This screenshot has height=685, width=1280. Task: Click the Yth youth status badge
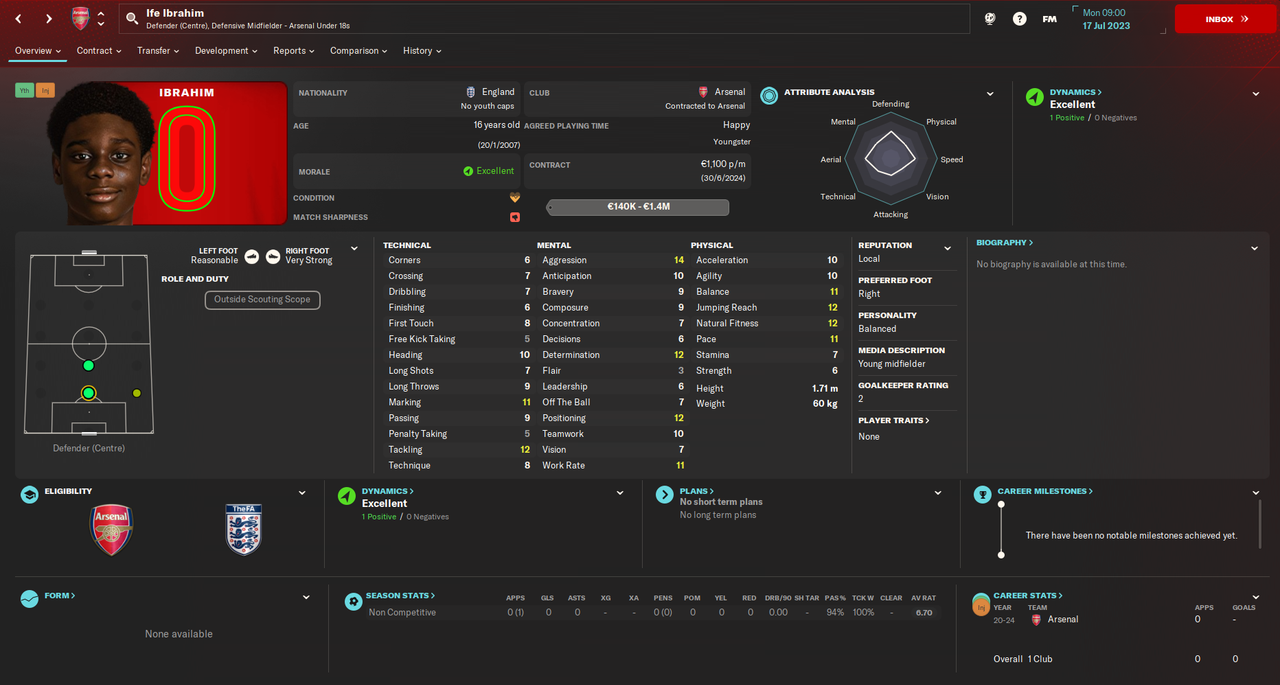[x=24, y=91]
